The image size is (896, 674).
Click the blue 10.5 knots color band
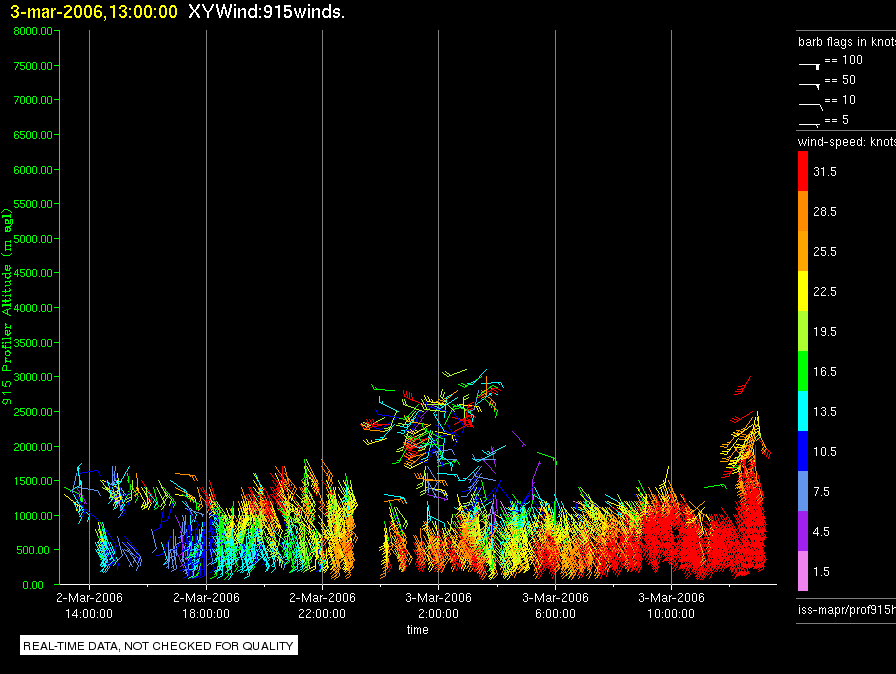coord(803,451)
